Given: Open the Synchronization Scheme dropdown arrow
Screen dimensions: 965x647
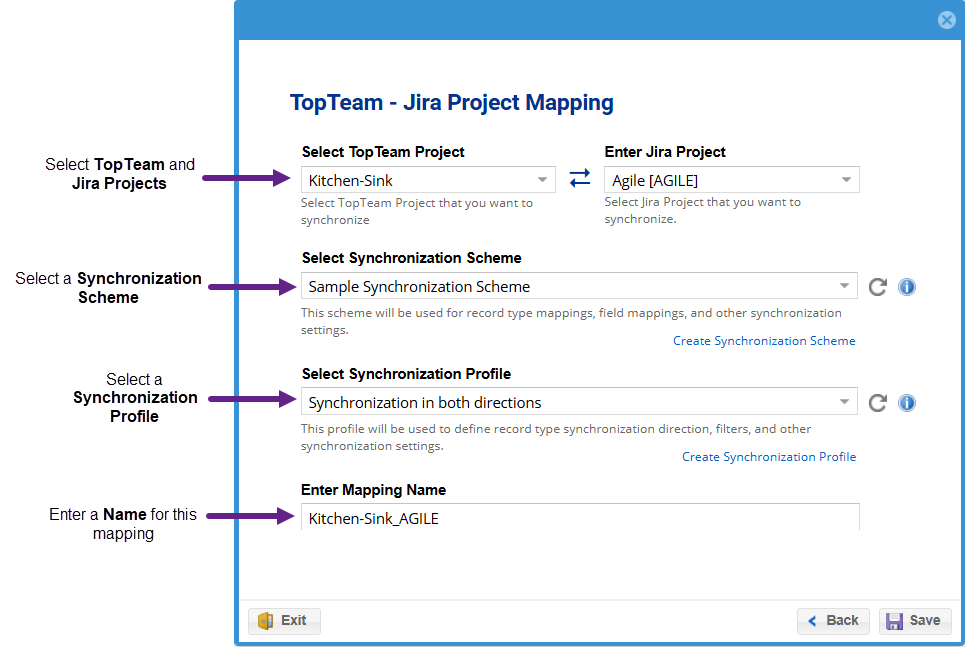Looking at the screenshot, I should (845, 286).
